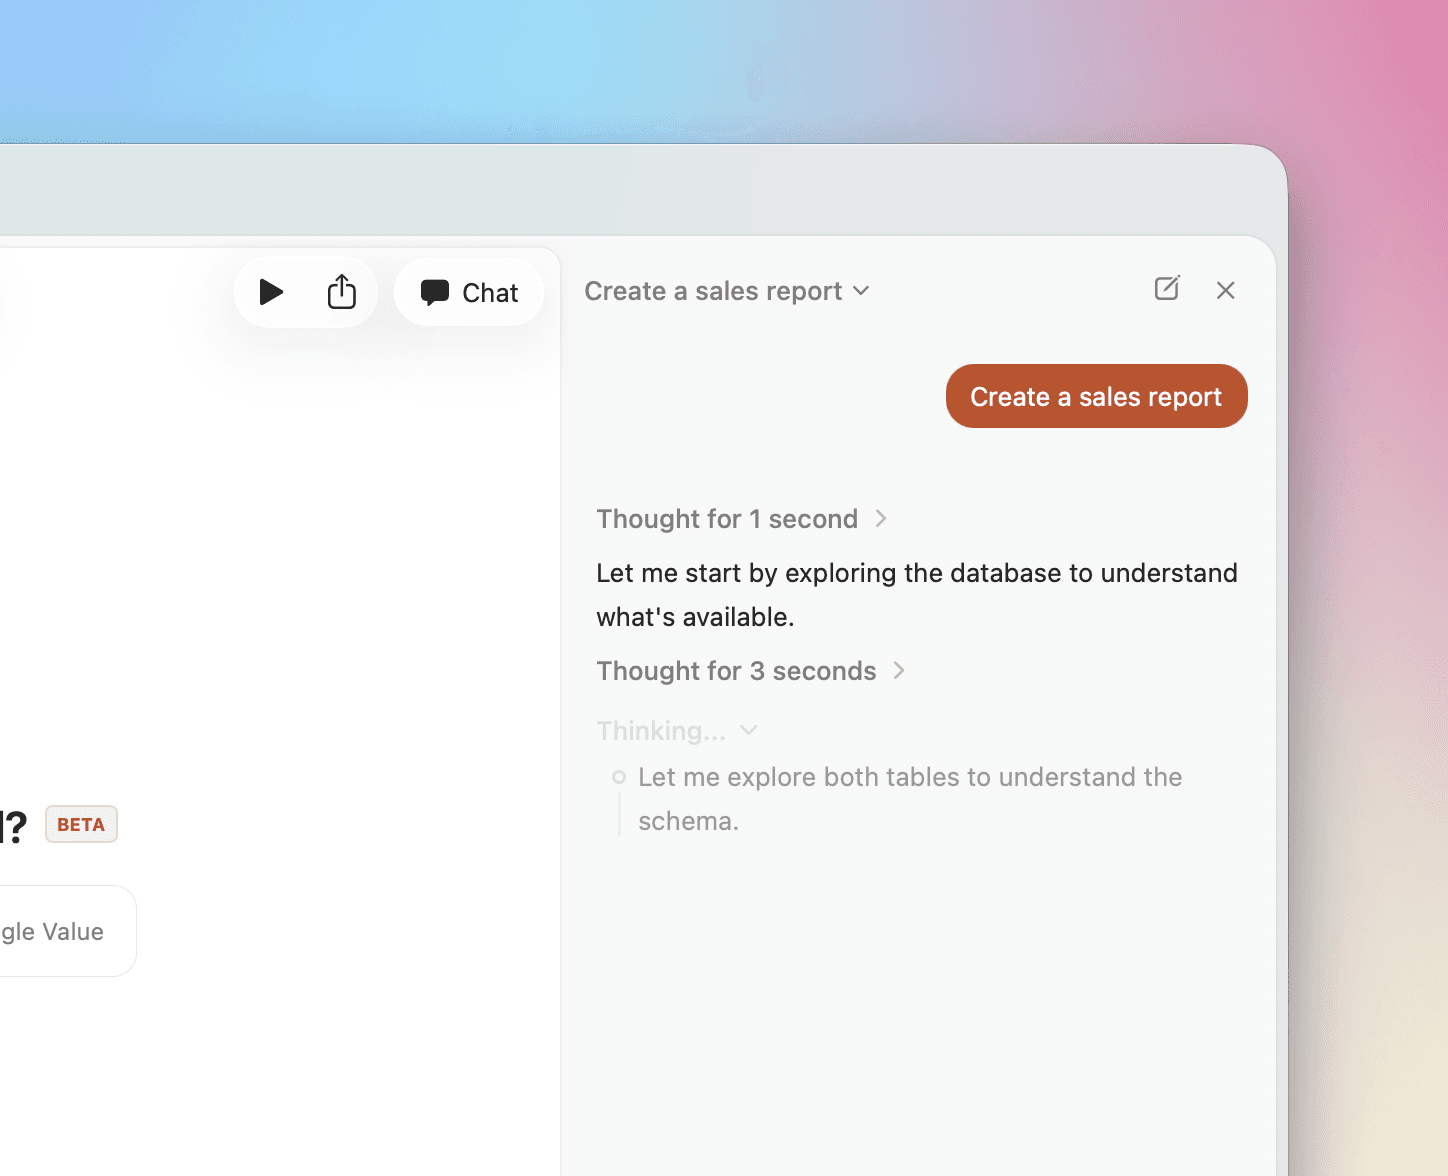Screen dimensions: 1448x1176
Task: Toggle the Chat panel button
Action: click(x=469, y=292)
